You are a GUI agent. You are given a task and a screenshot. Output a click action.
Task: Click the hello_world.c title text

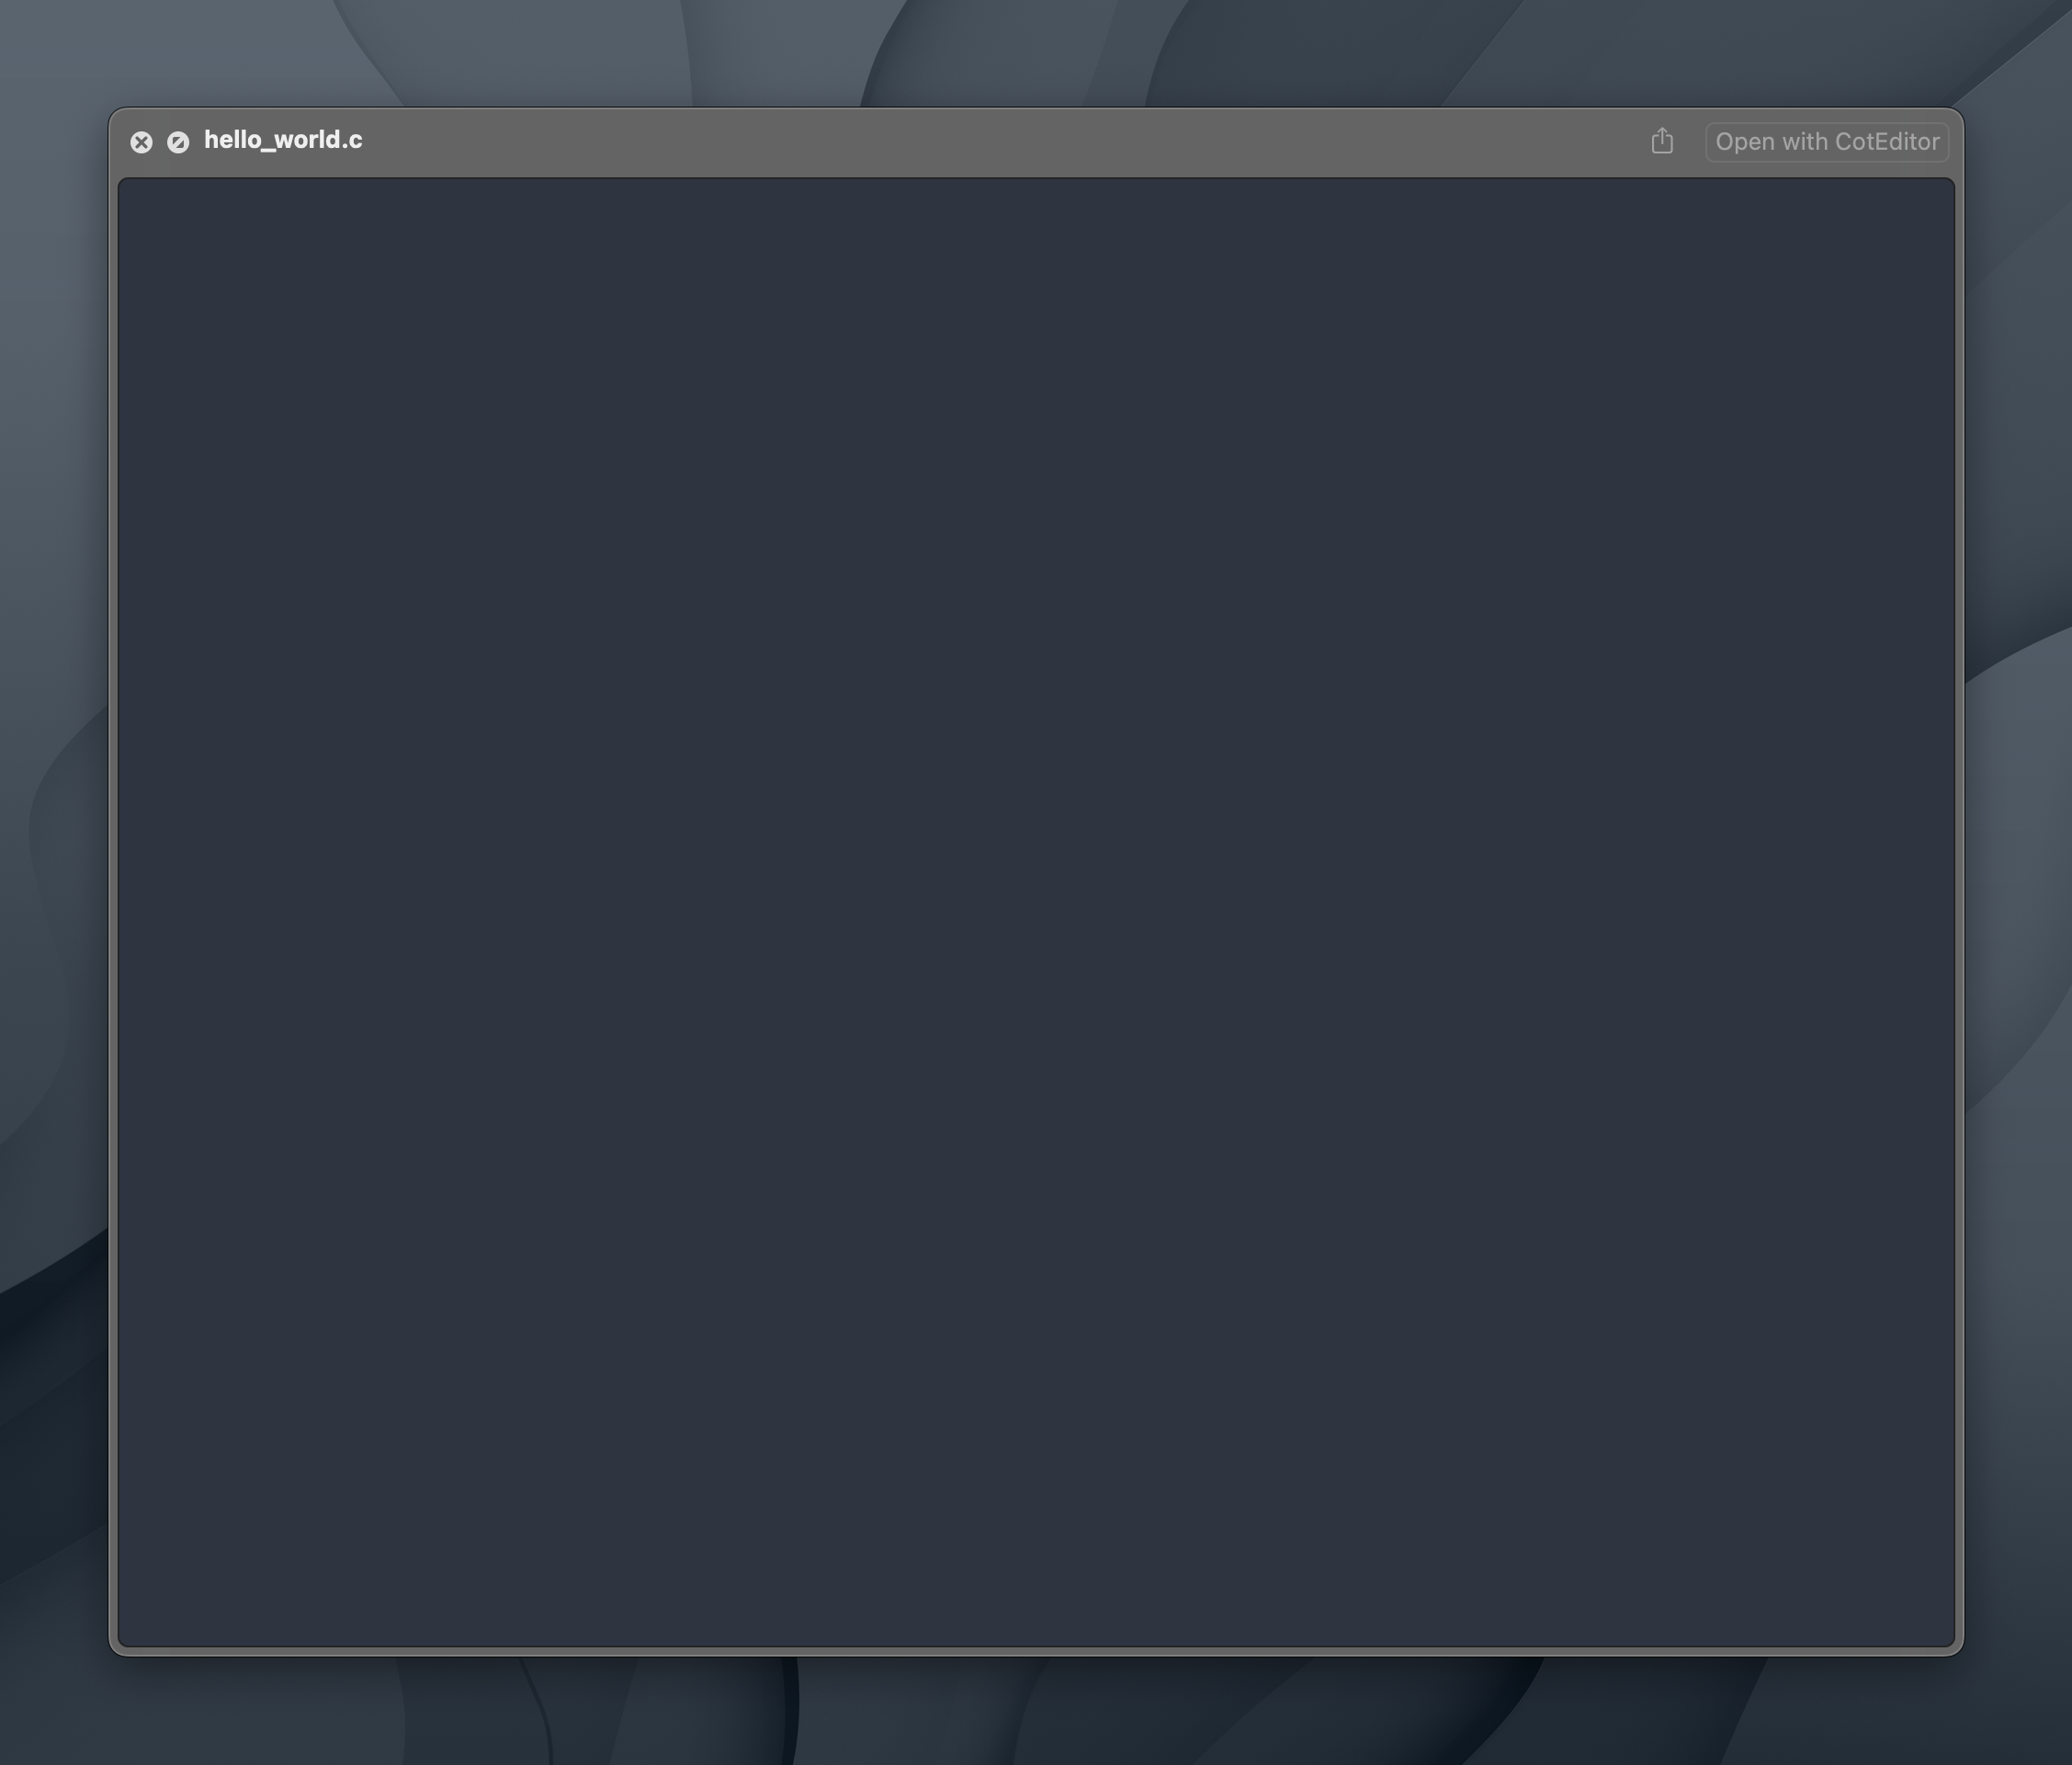click(283, 140)
